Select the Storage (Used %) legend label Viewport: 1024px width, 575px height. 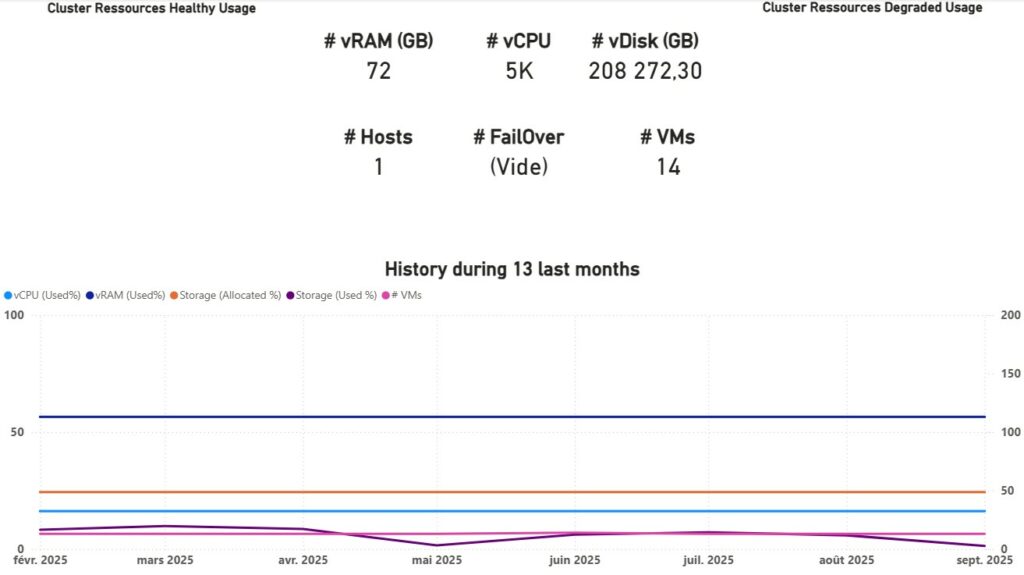point(336,296)
